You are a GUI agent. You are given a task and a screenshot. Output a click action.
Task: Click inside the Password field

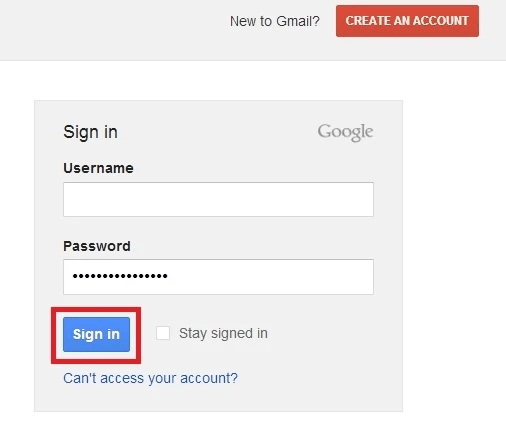218,277
